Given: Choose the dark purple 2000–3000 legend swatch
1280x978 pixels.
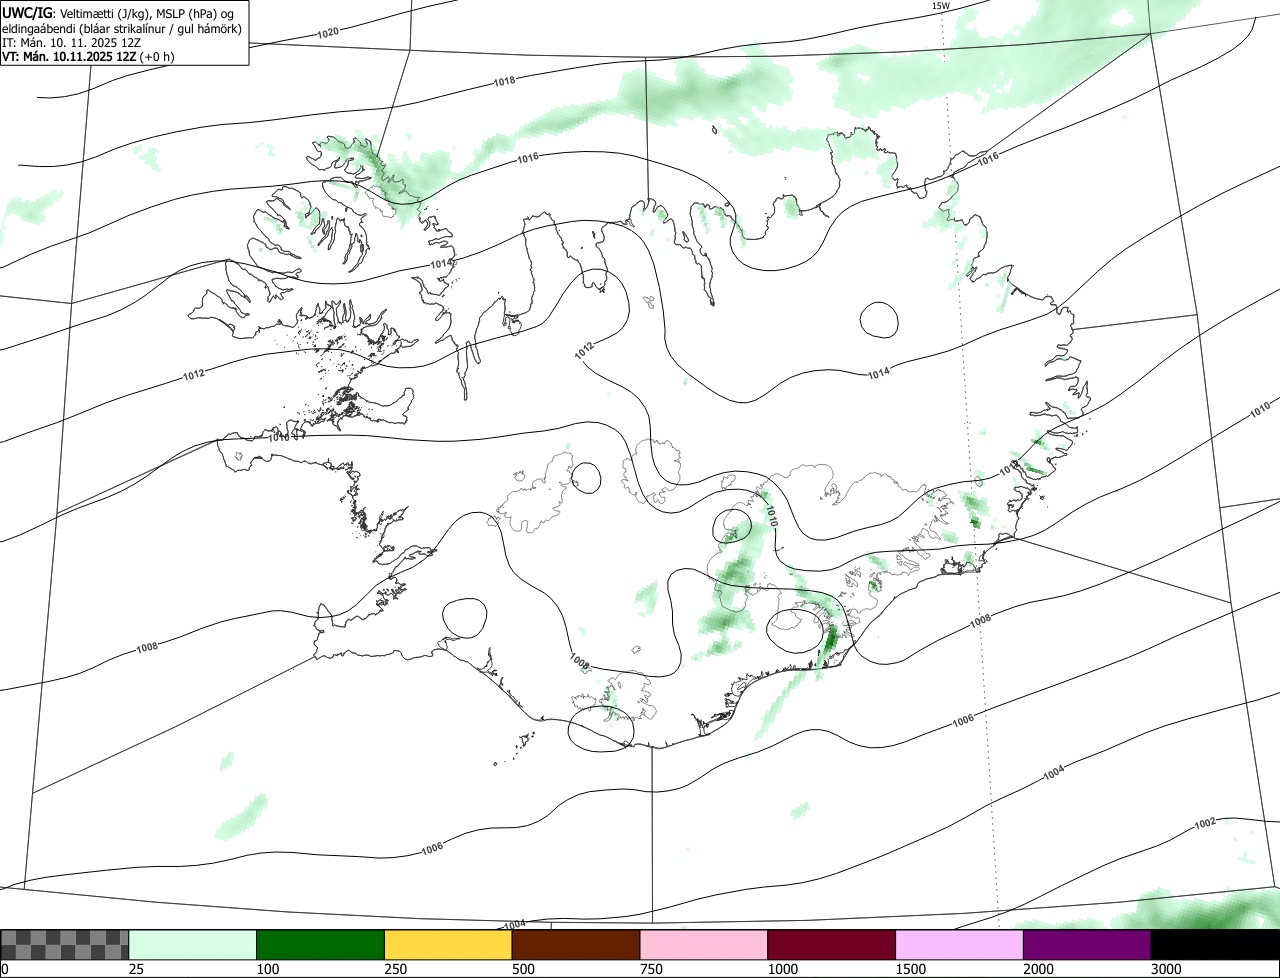Looking at the screenshot, I should point(1087,944).
